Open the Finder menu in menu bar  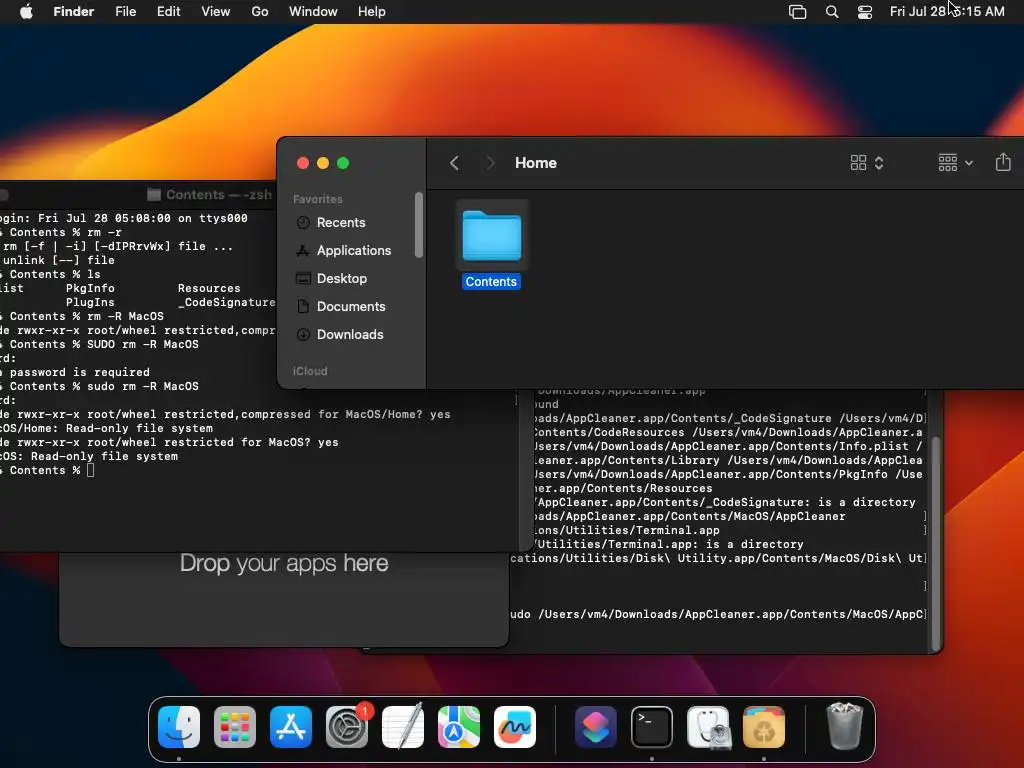[73, 12]
